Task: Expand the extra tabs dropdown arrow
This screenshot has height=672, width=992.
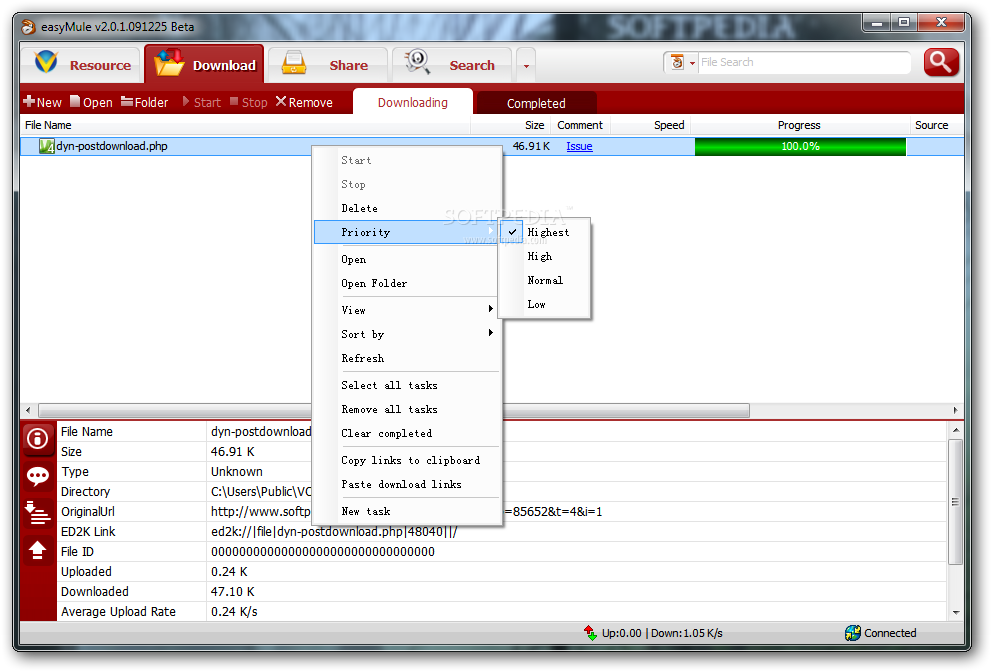Action: (526, 65)
